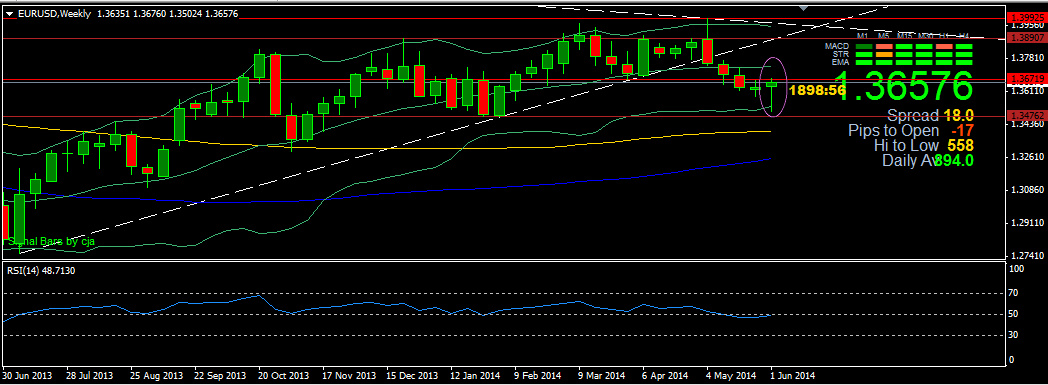This screenshot has width=1048, height=385.
Task: Click the 12 Jan 2014 date label
Action: tap(476, 377)
